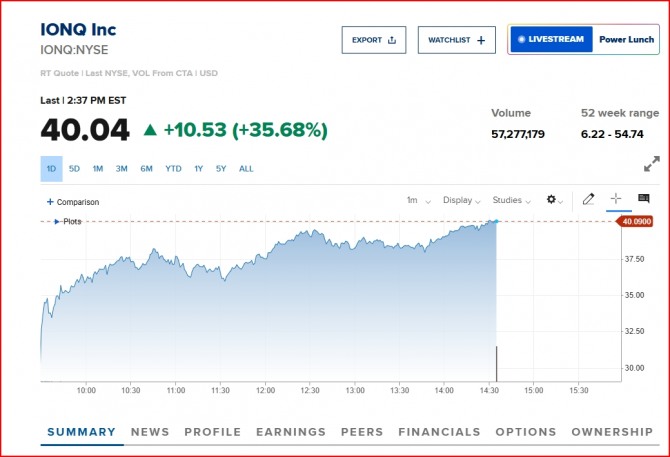Select the draw pencil tool
This screenshot has height=457, width=670.
click(589, 200)
